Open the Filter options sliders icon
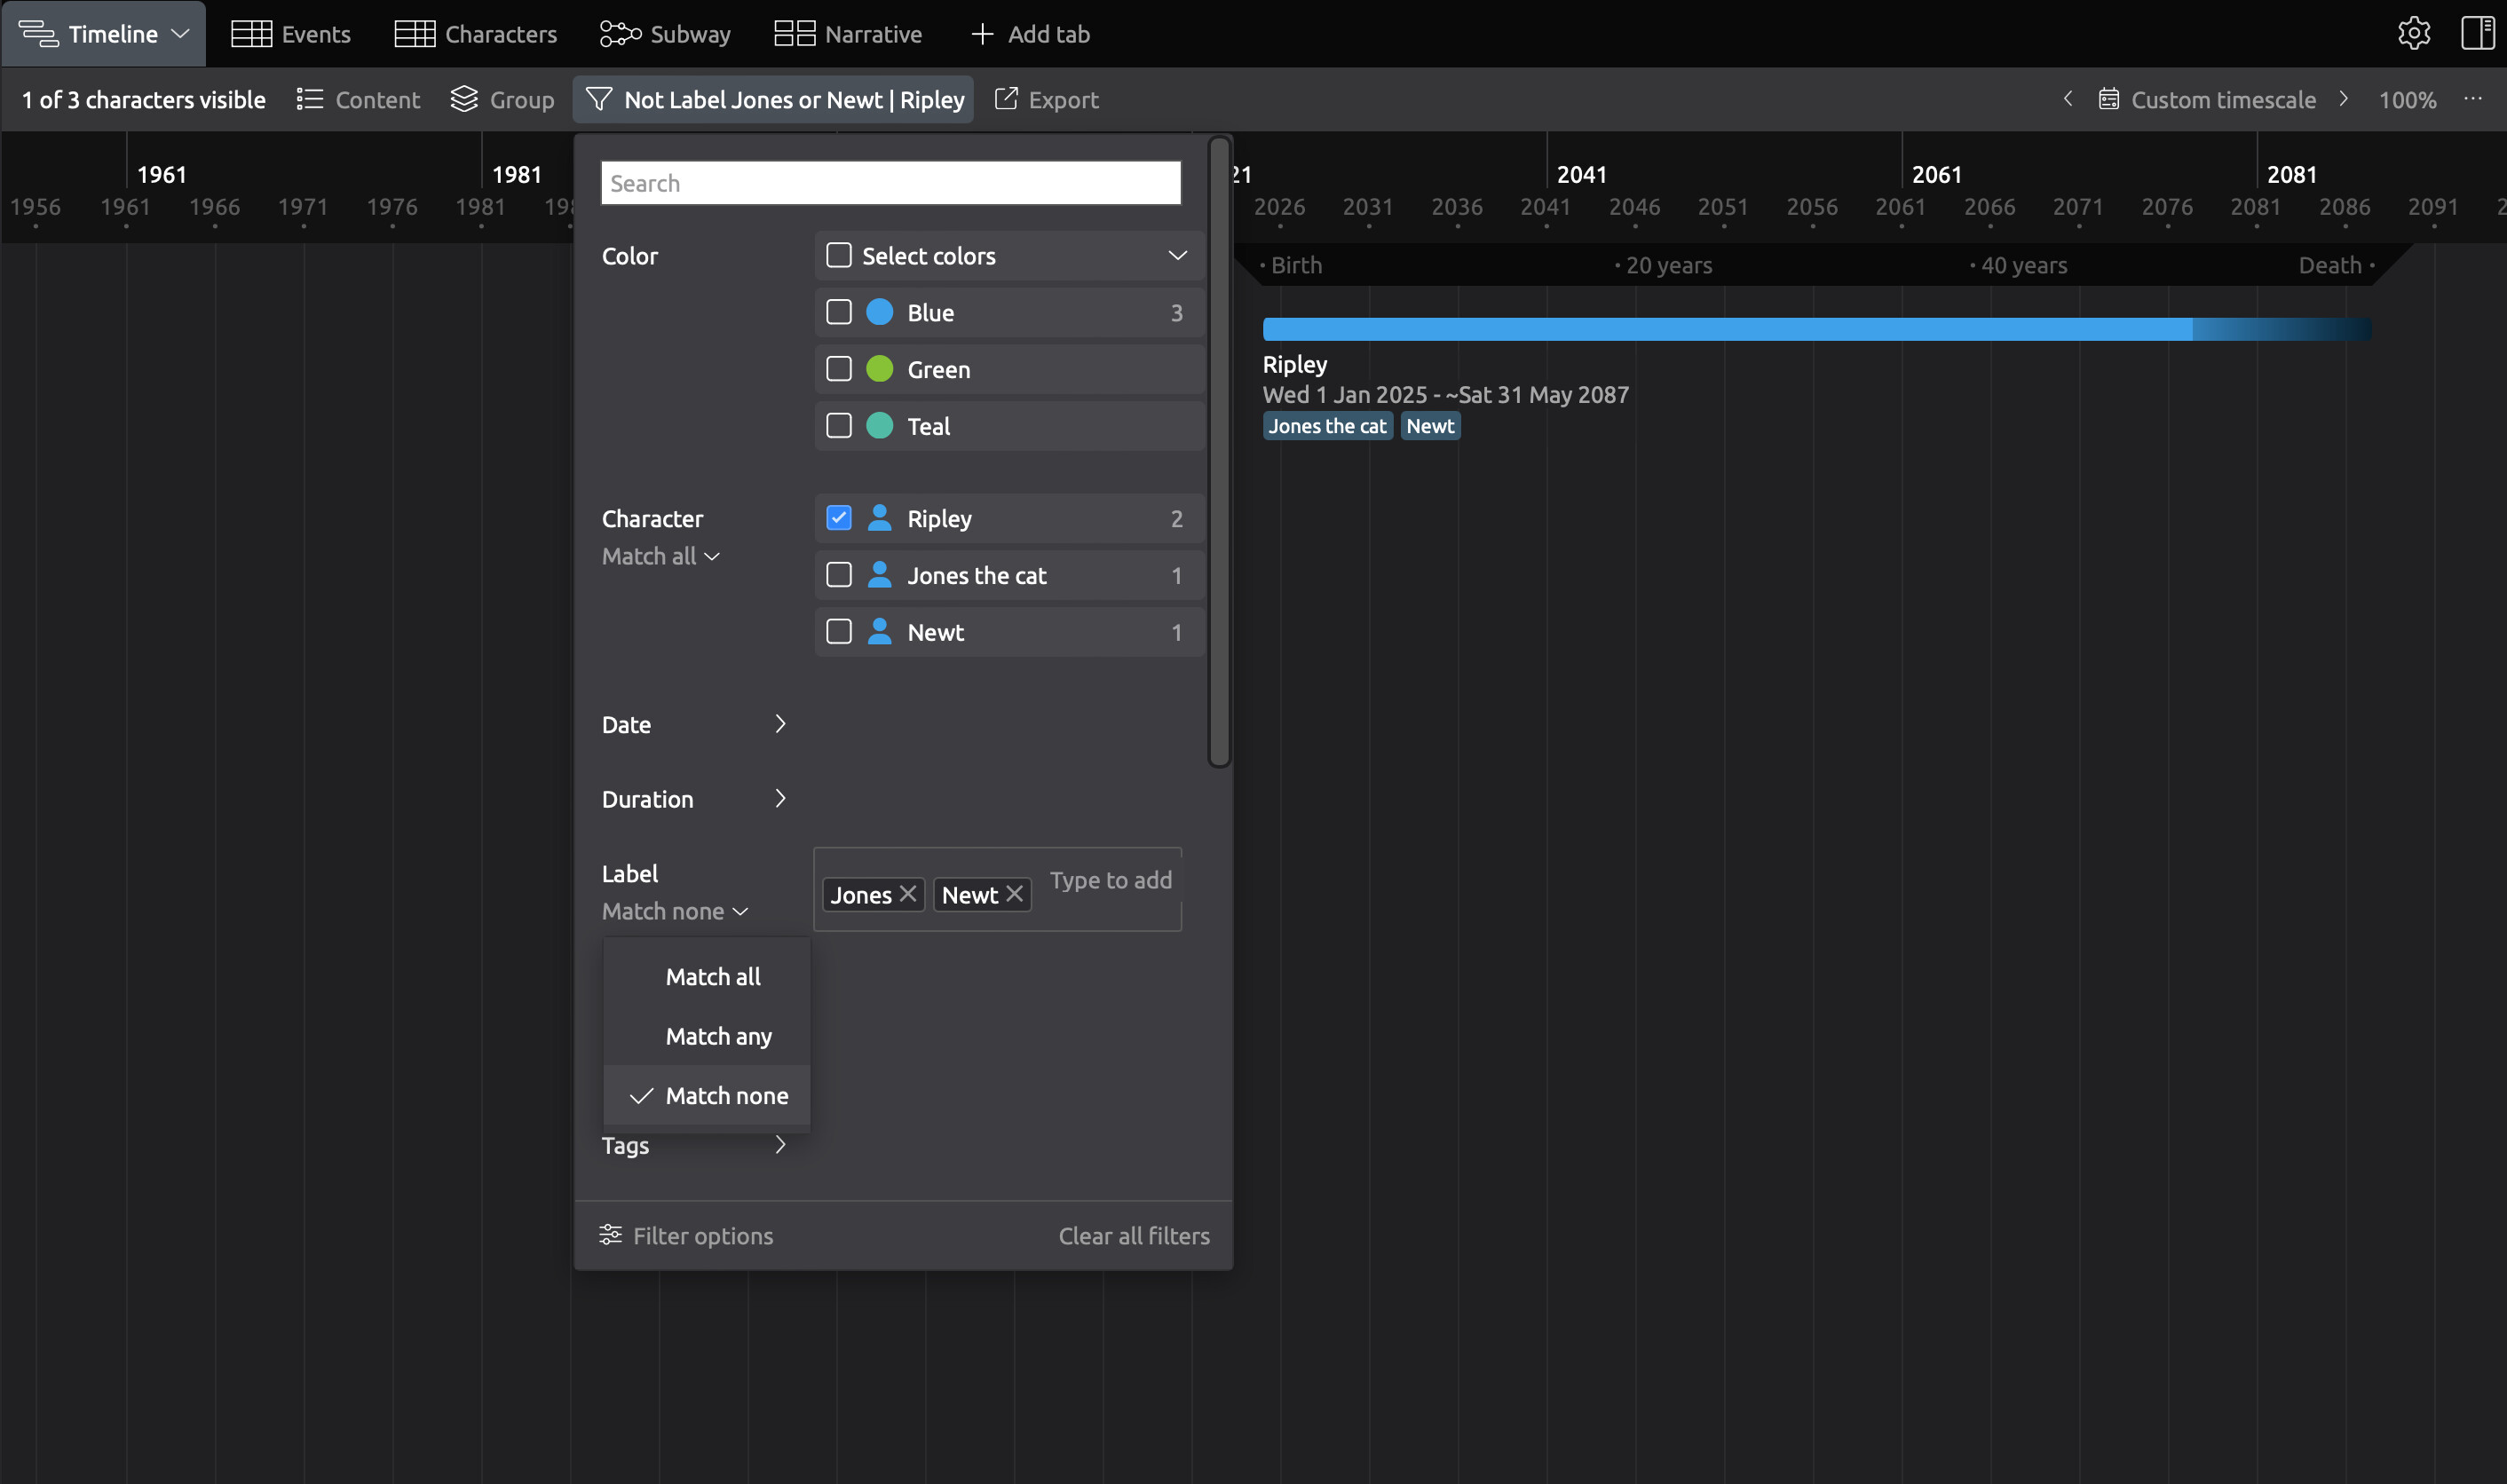Image resolution: width=2507 pixels, height=1484 pixels. point(610,1235)
